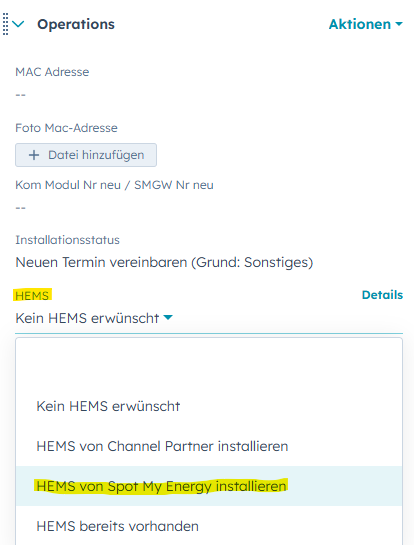Edit the MAC Adresse empty value
414x545 pixels.
(x=21, y=95)
